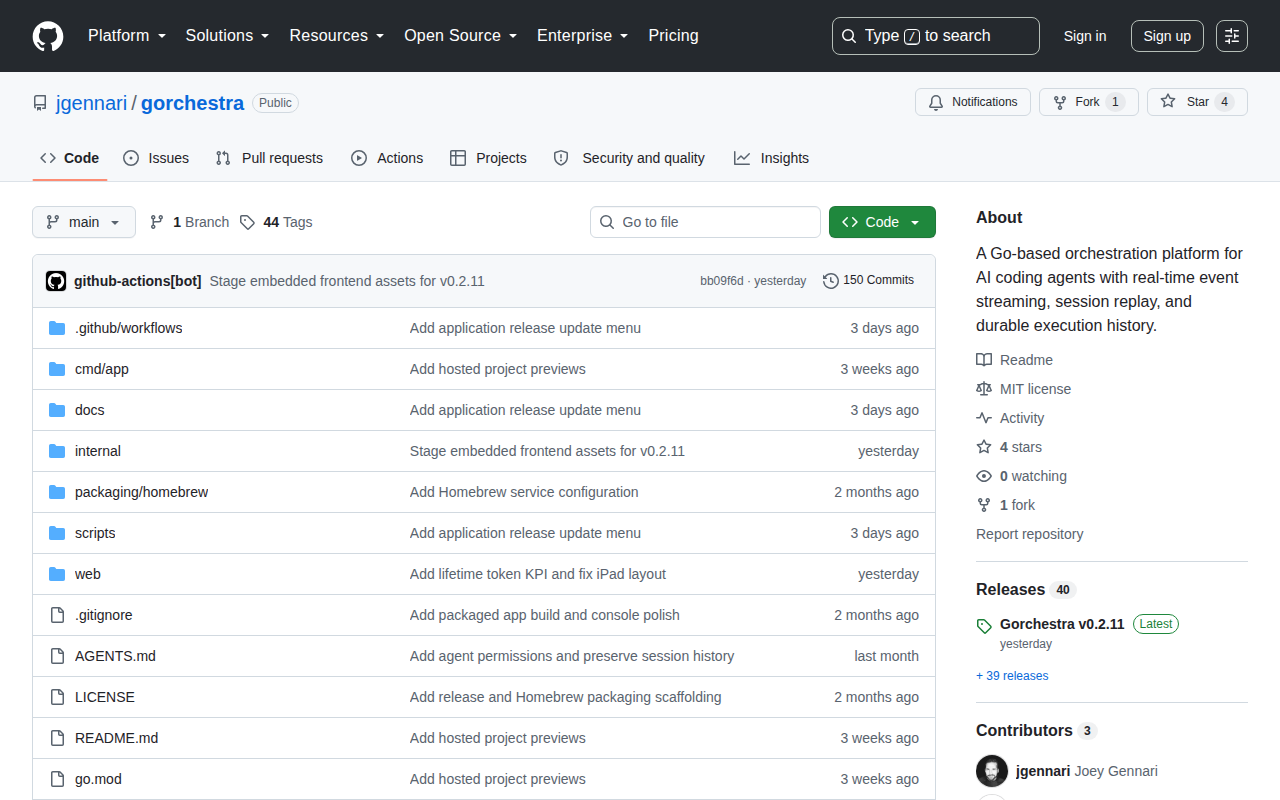Image resolution: width=1280 pixels, height=800 pixels.
Task: Open commit hash bb09f6d
Action: [x=722, y=281]
